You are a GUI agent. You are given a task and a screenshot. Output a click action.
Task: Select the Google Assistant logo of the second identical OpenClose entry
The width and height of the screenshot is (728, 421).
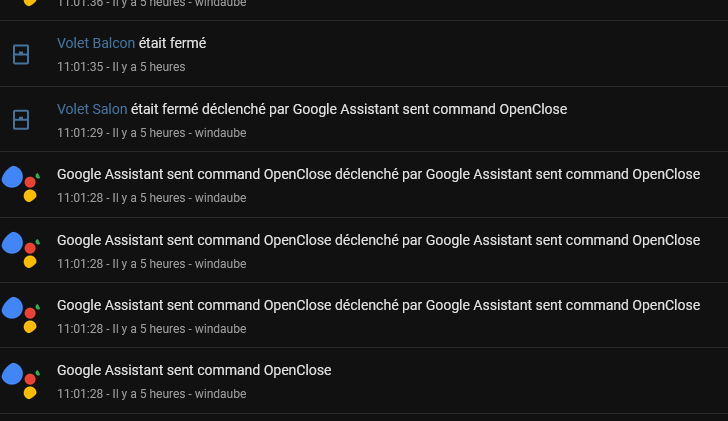21,250
